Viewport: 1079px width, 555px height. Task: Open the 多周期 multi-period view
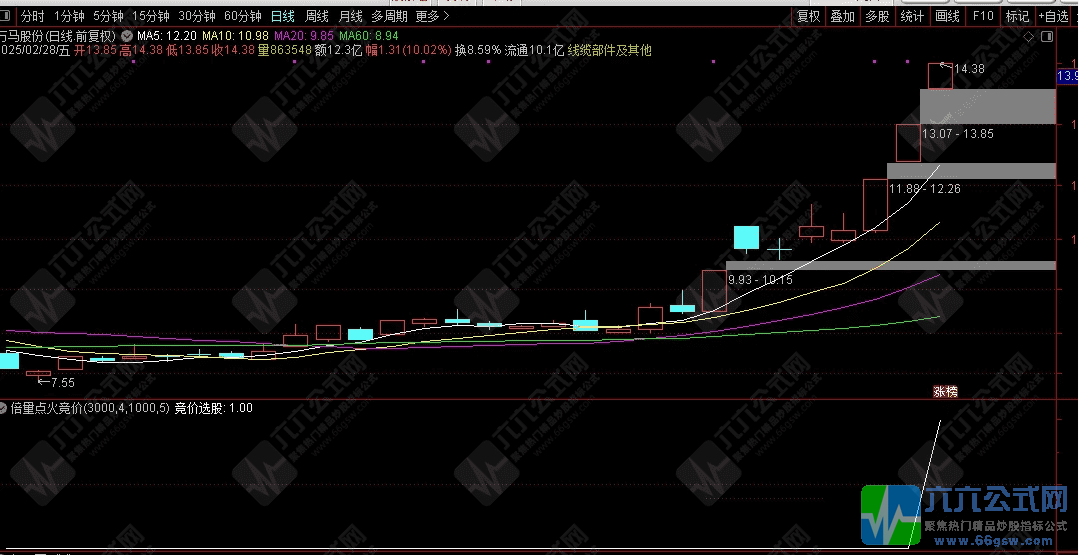pyautogui.click(x=390, y=16)
